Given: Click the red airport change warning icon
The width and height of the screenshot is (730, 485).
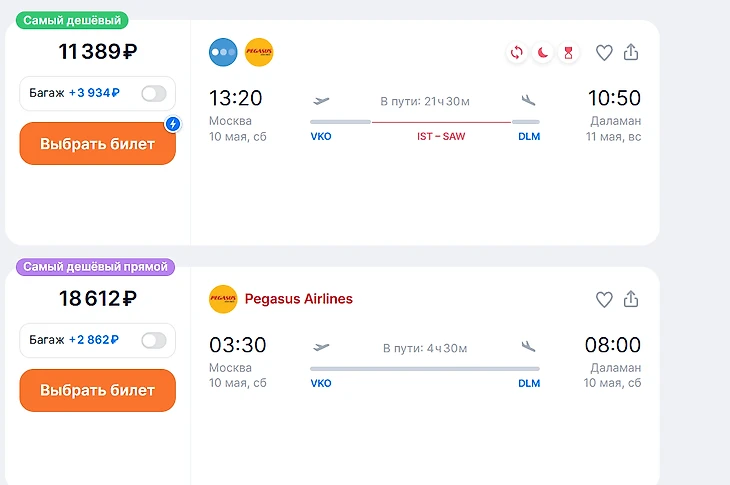Looking at the screenshot, I should [516, 53].
